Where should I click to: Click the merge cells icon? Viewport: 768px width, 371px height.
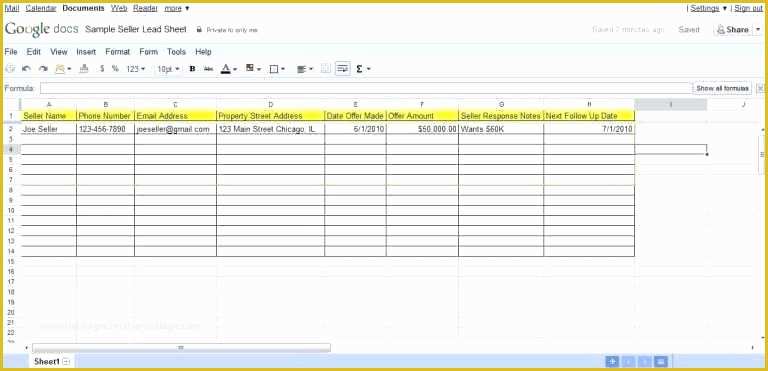coord(325,69)
